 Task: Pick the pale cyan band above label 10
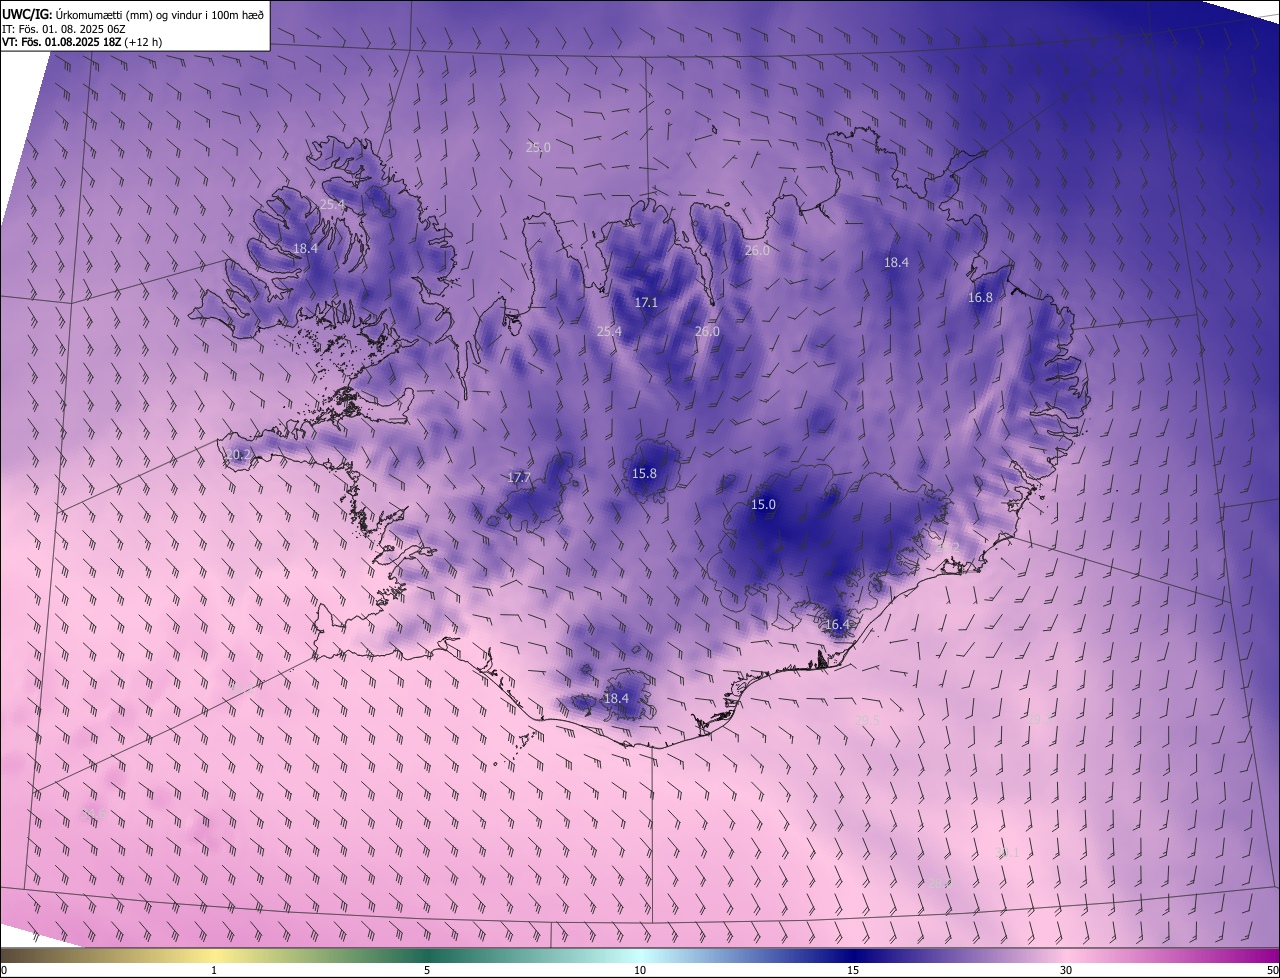tap(640, 955)
